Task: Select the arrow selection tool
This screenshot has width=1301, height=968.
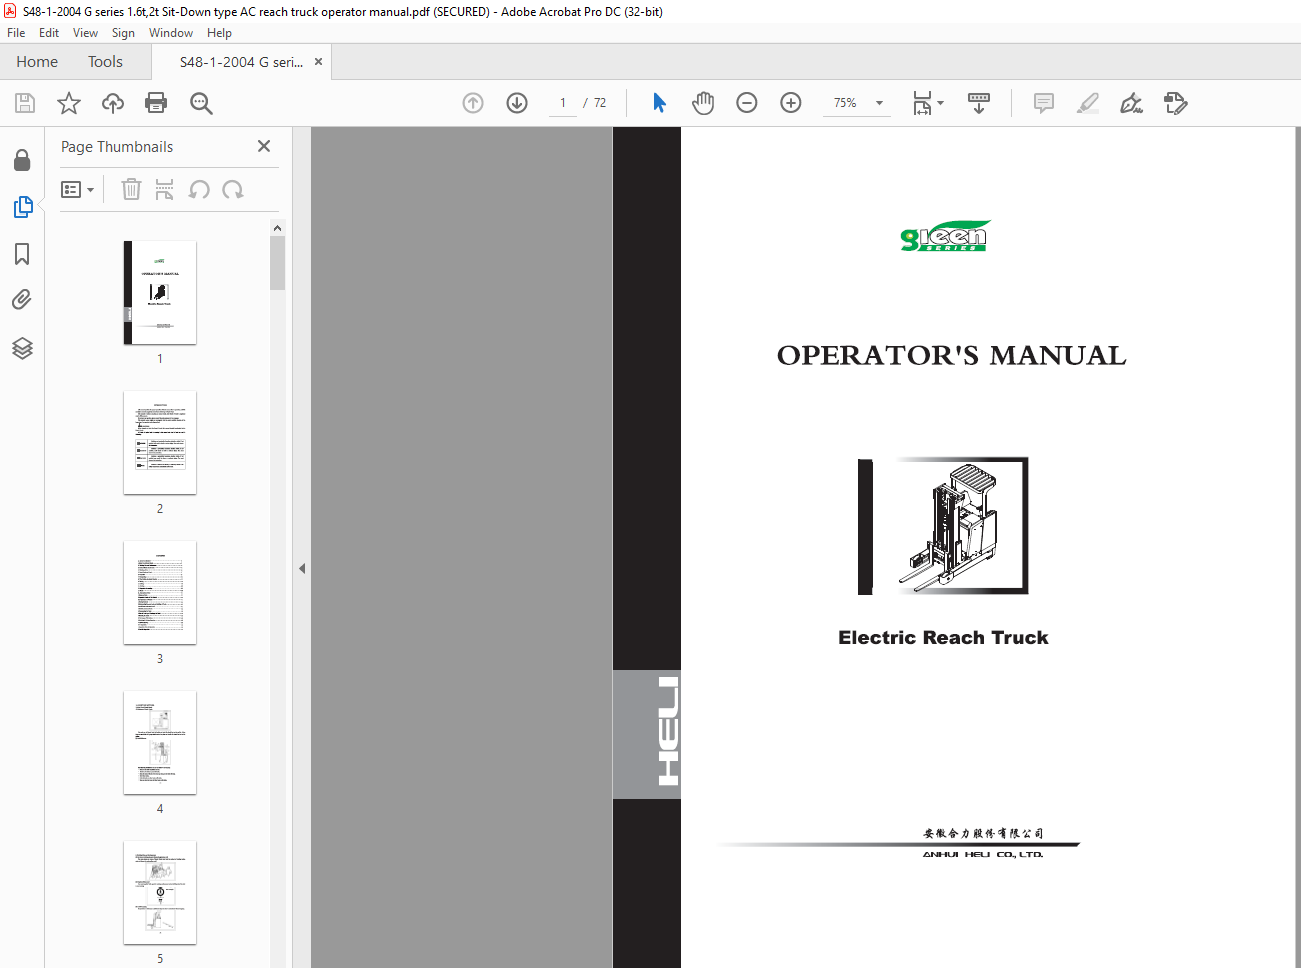Action: click(659, 103)
